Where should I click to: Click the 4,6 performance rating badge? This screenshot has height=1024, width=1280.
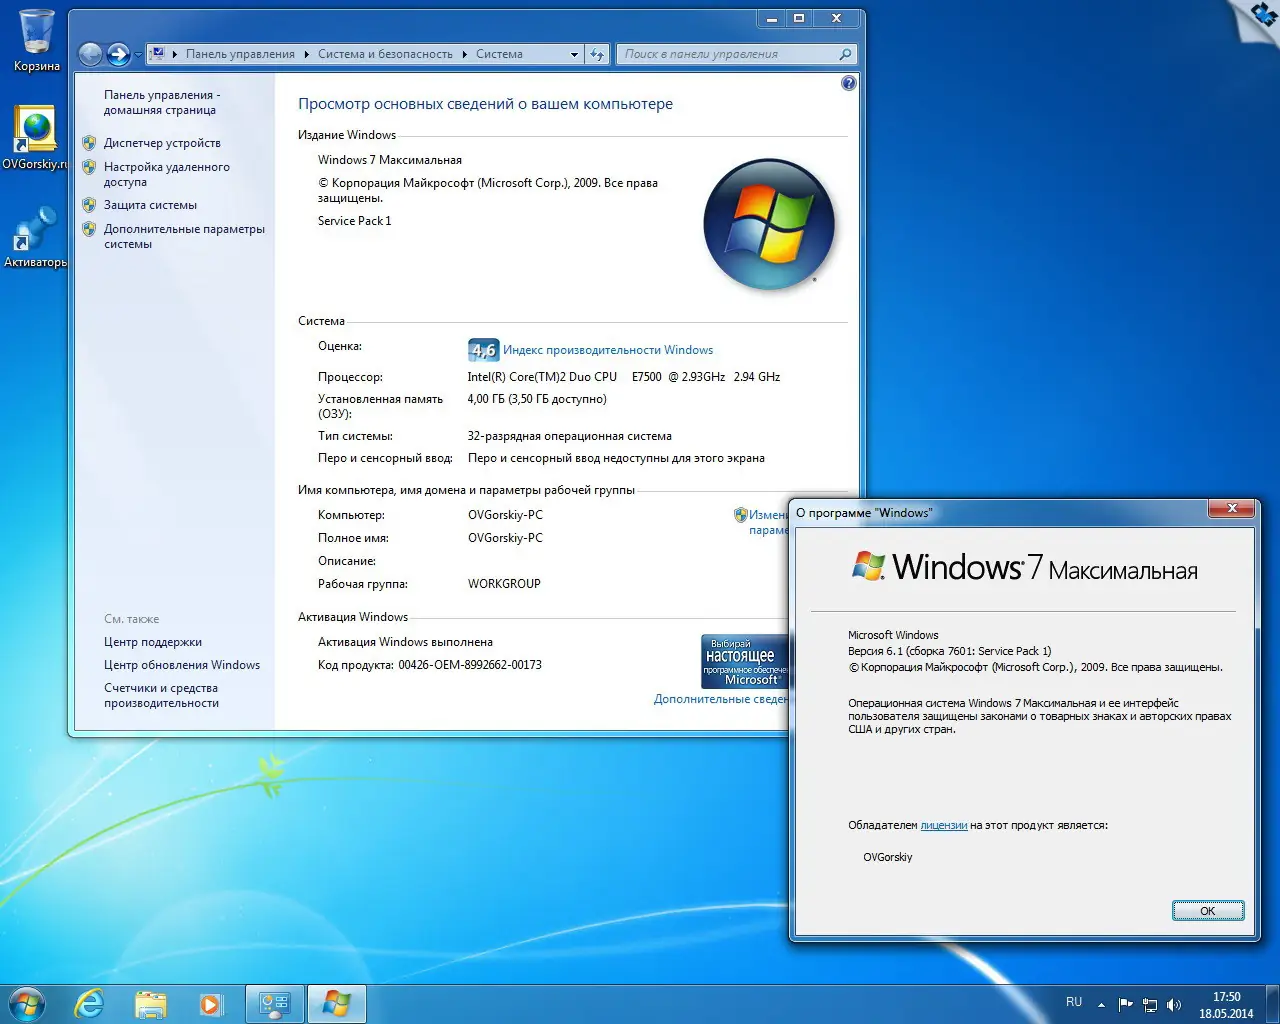tap(483, 350)
